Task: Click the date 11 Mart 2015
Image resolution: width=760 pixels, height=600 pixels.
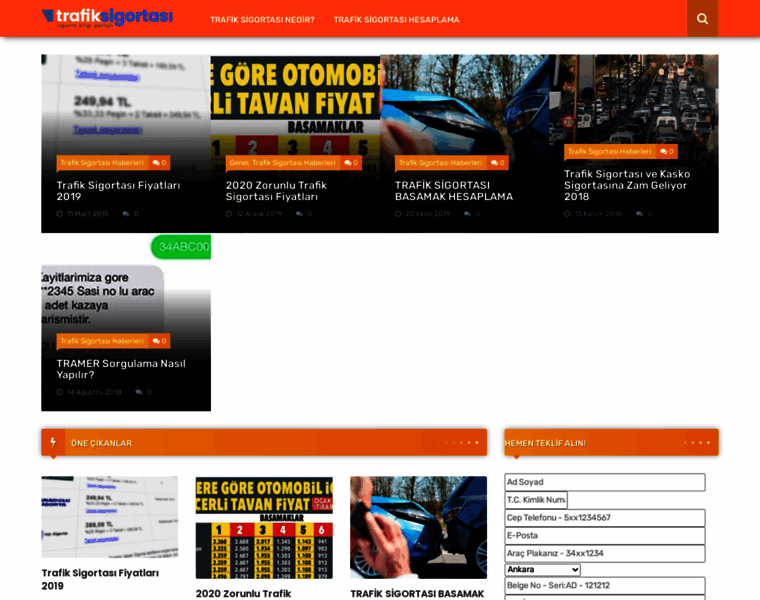Action: click(88, 214)
